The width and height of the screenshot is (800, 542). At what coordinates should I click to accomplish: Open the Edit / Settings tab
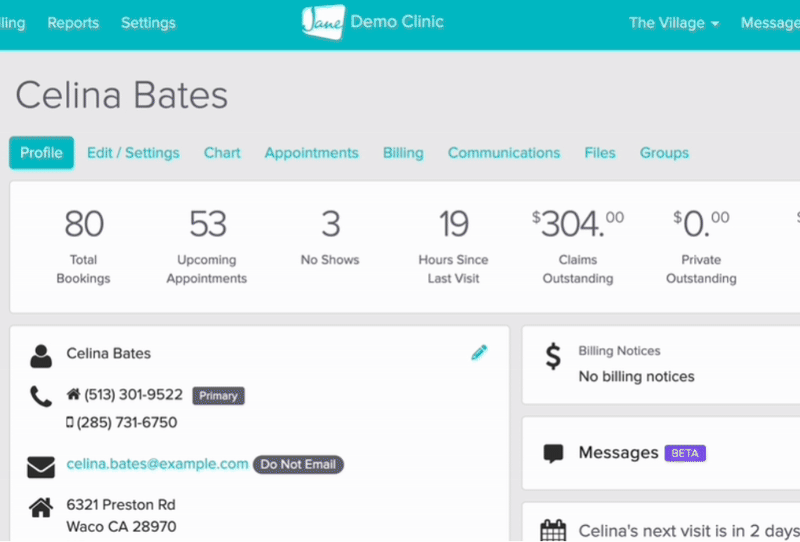tap(133, 153)
